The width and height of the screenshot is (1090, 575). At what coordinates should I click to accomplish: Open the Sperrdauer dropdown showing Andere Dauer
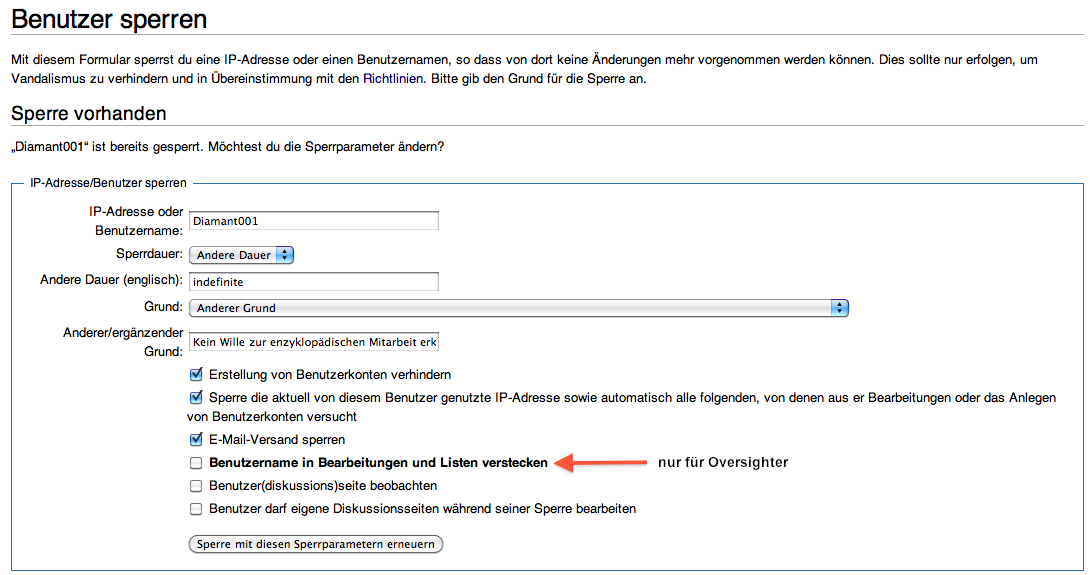pyautogui.click(x=241, y=255)
